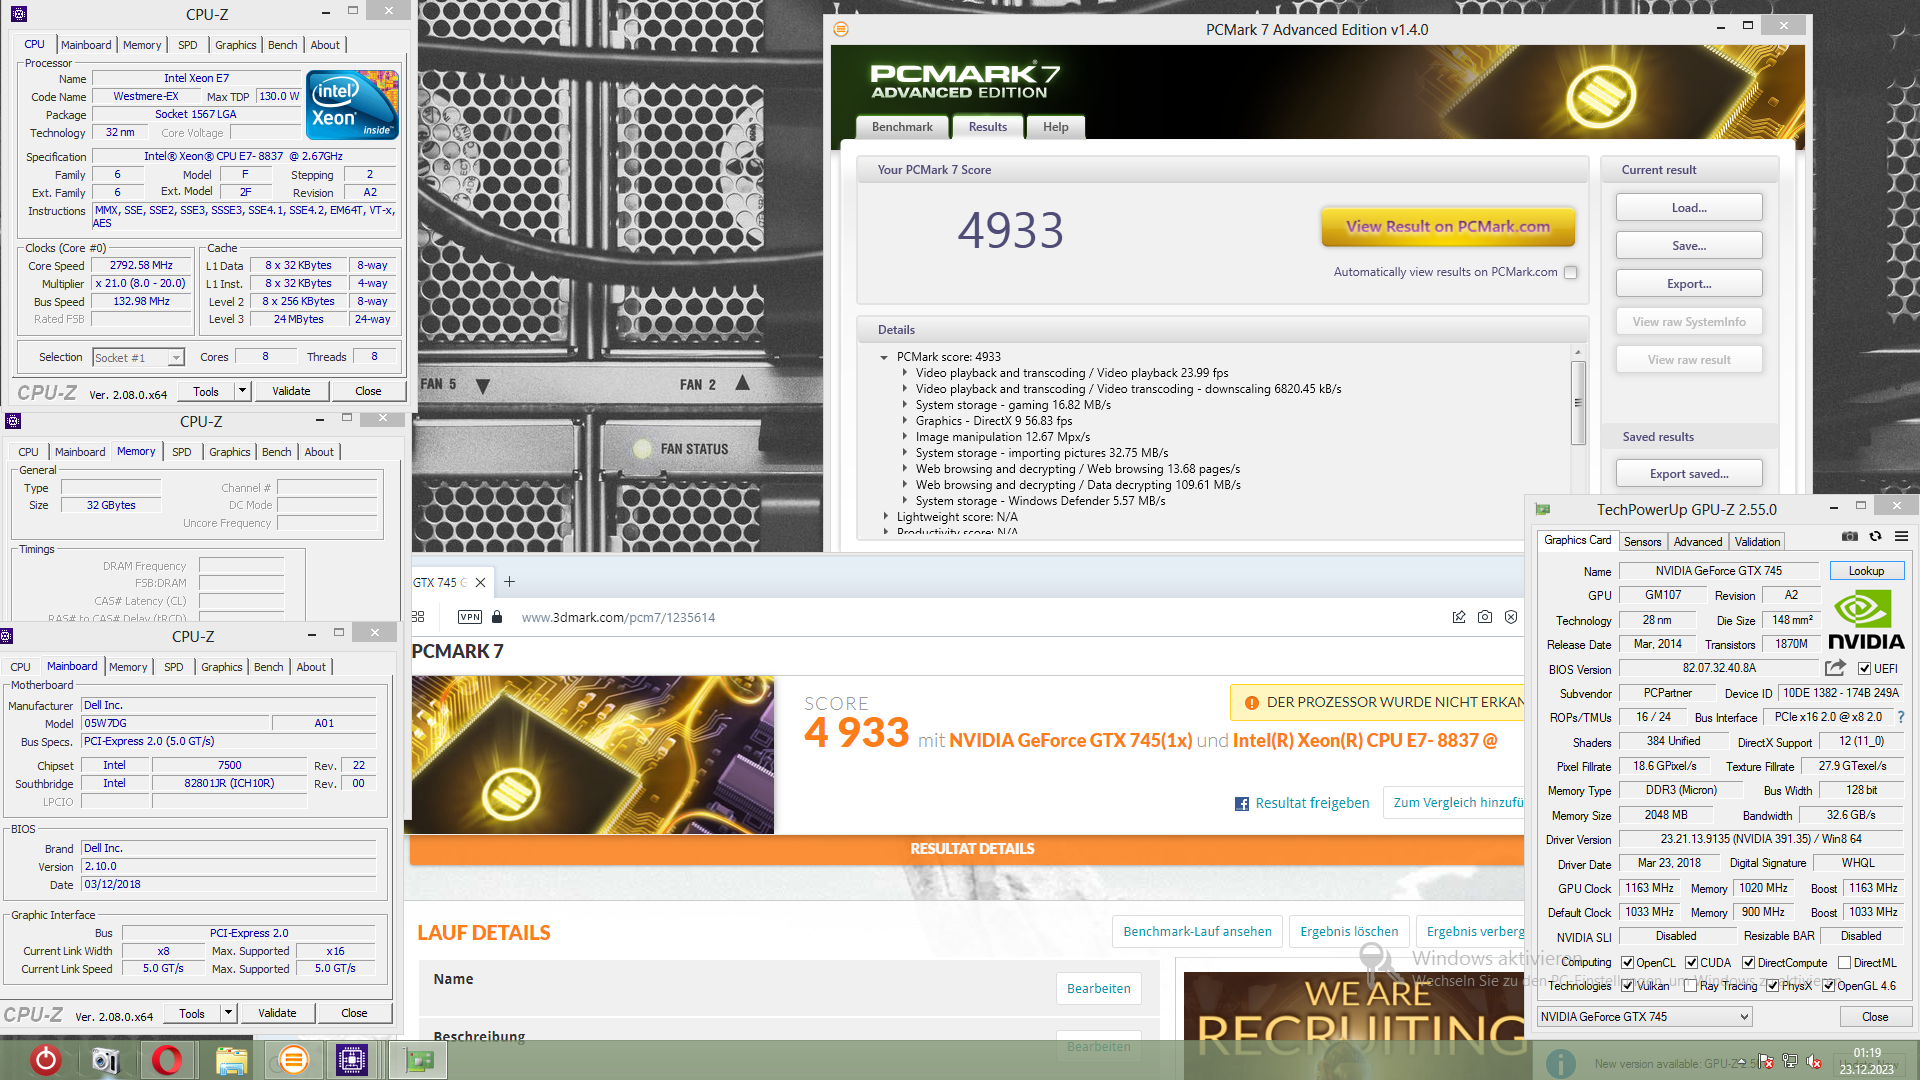This screenshot has width=1920, height=1080.
Task: Open the Help tab in PCMark 7
Action: pos(1056,127)
